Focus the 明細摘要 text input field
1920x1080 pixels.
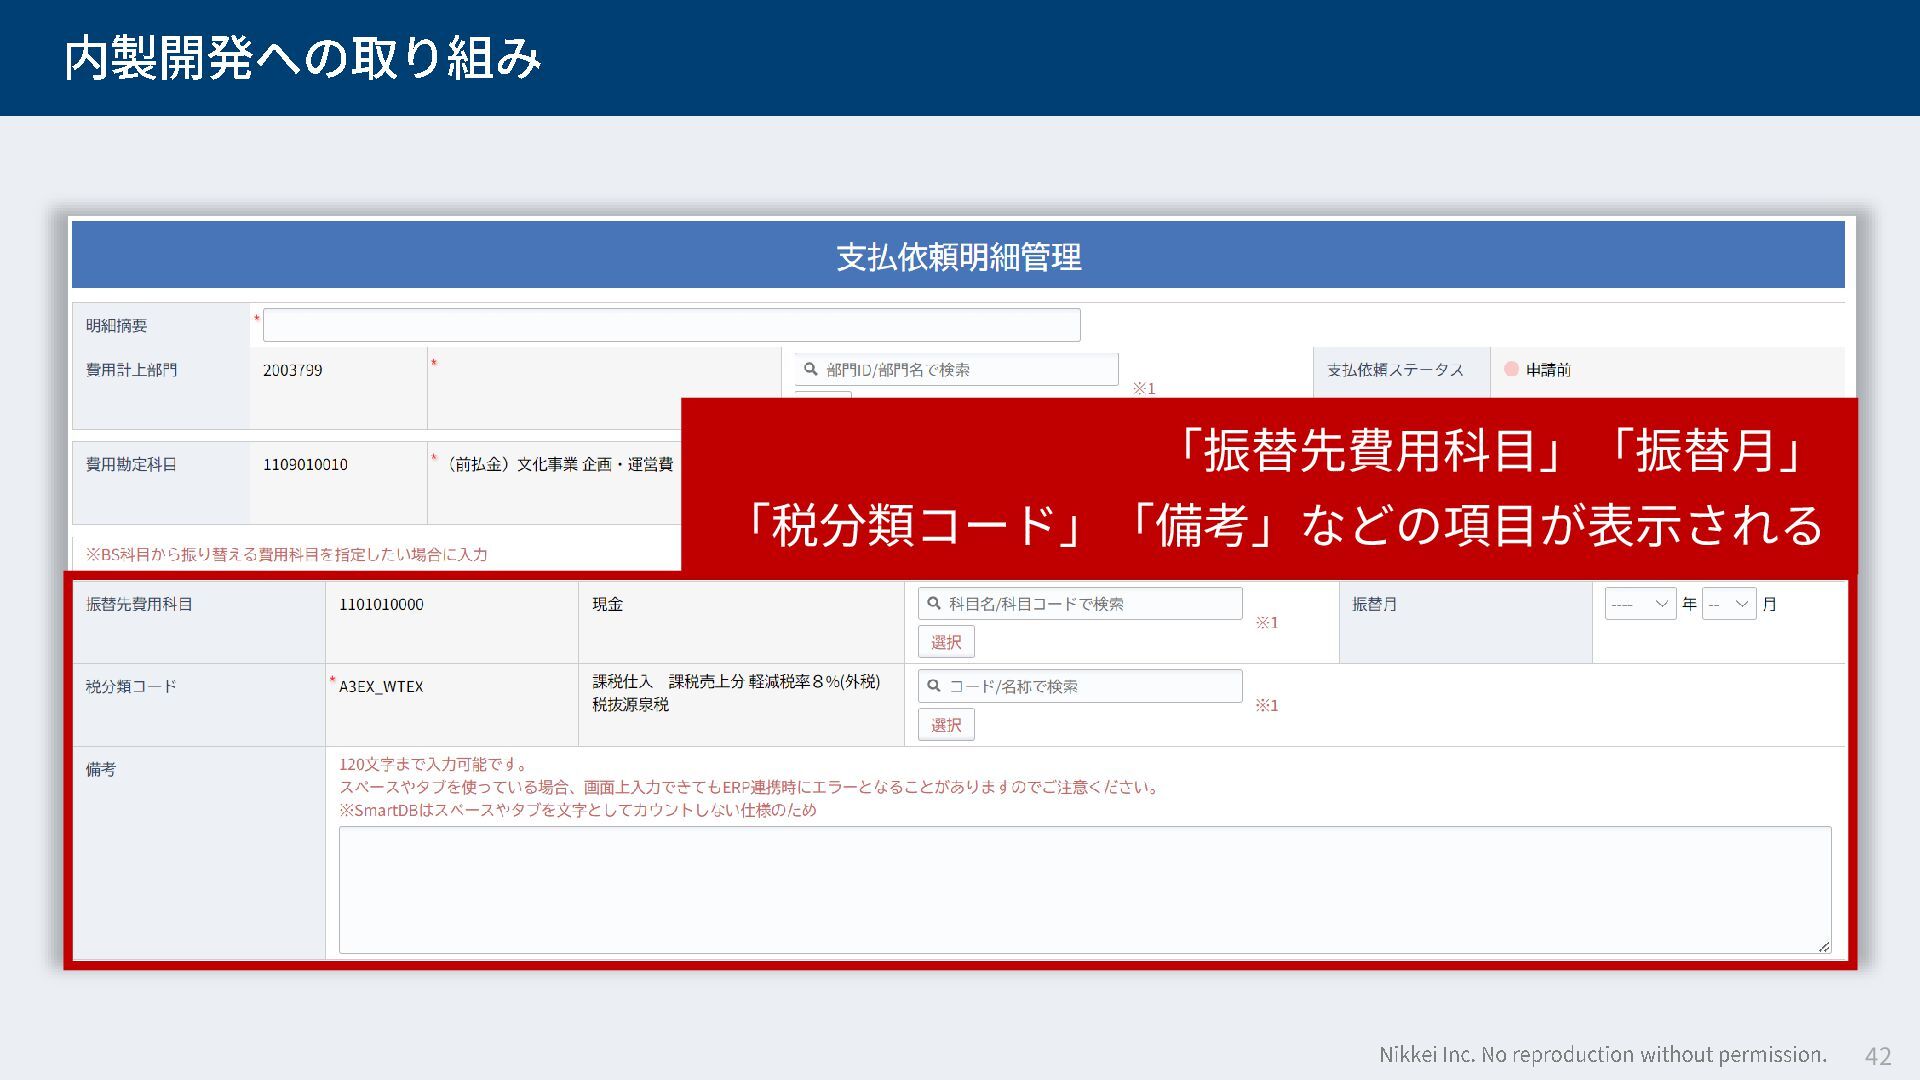[x=670, y=325]
